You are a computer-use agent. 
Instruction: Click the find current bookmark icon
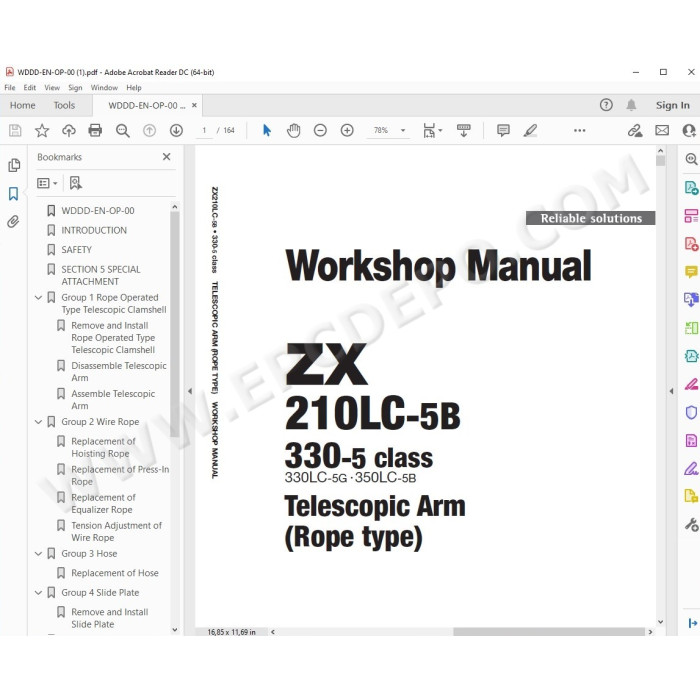point(75,183)
